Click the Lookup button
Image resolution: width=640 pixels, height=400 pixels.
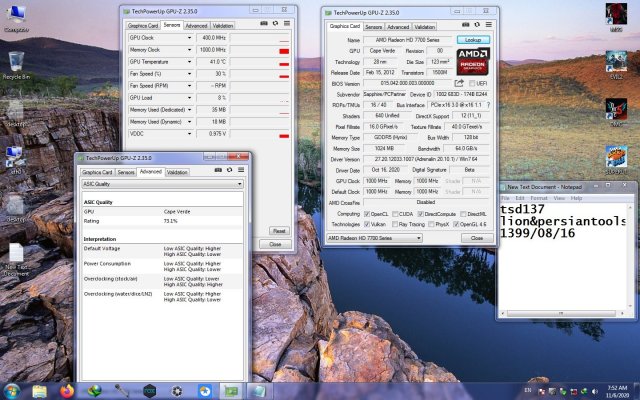(x=474, y=39)
